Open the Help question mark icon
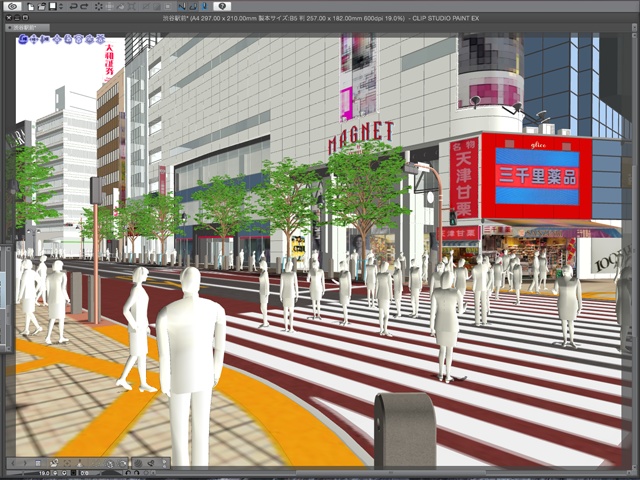Screen dimensions: 640x480 pos(222,7)
